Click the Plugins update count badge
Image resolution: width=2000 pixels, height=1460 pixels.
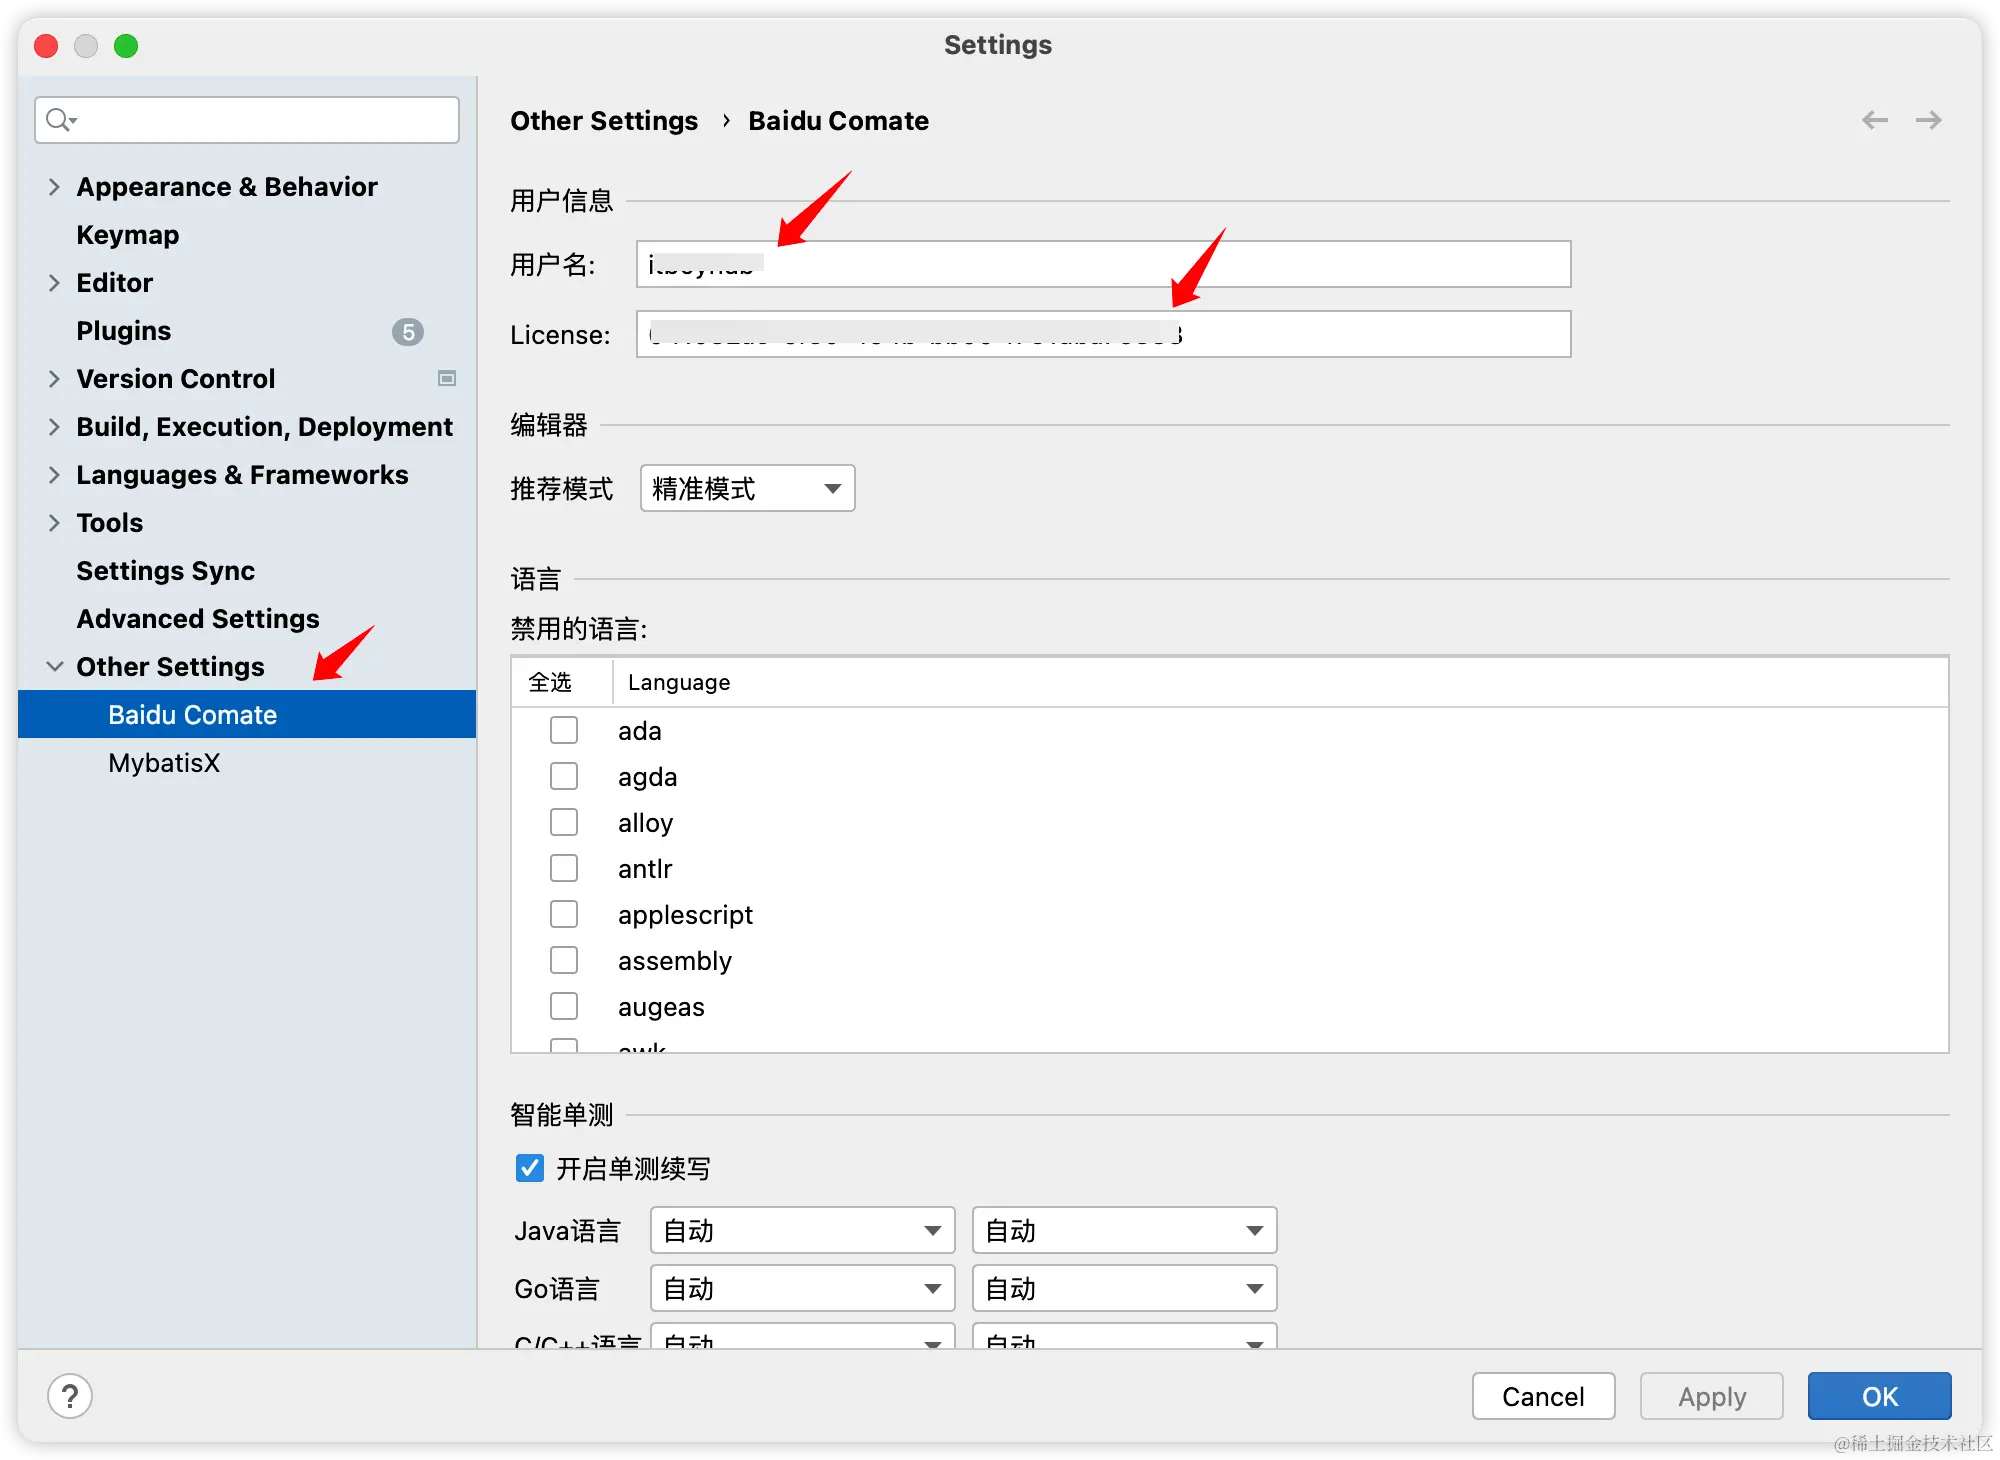point(407,331)
